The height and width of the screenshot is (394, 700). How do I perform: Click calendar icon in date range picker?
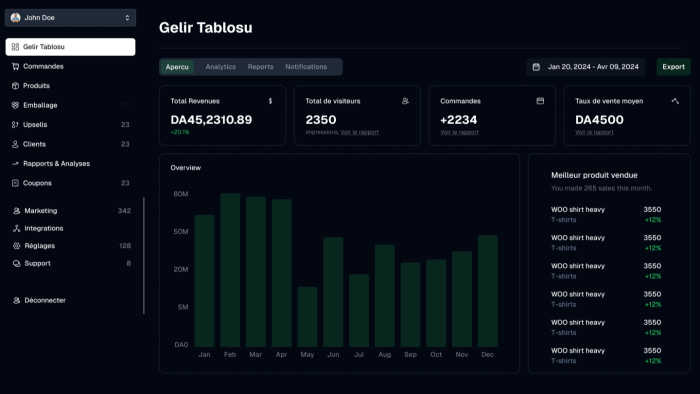tap(536, 67)
